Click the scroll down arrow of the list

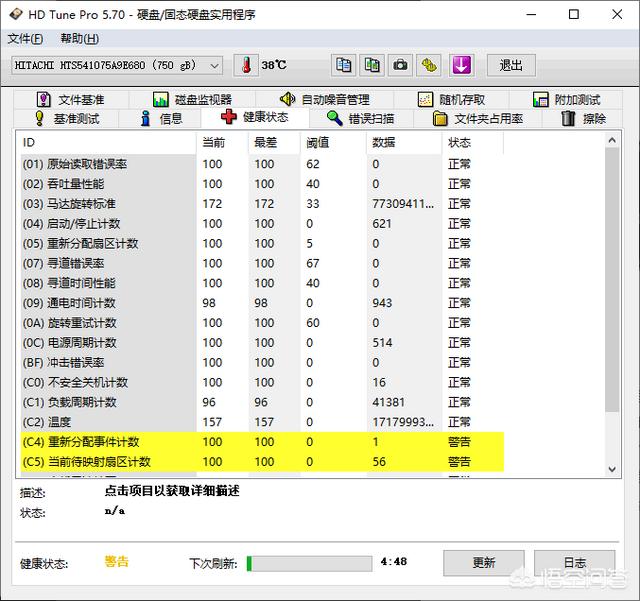(x=612, y=470)
